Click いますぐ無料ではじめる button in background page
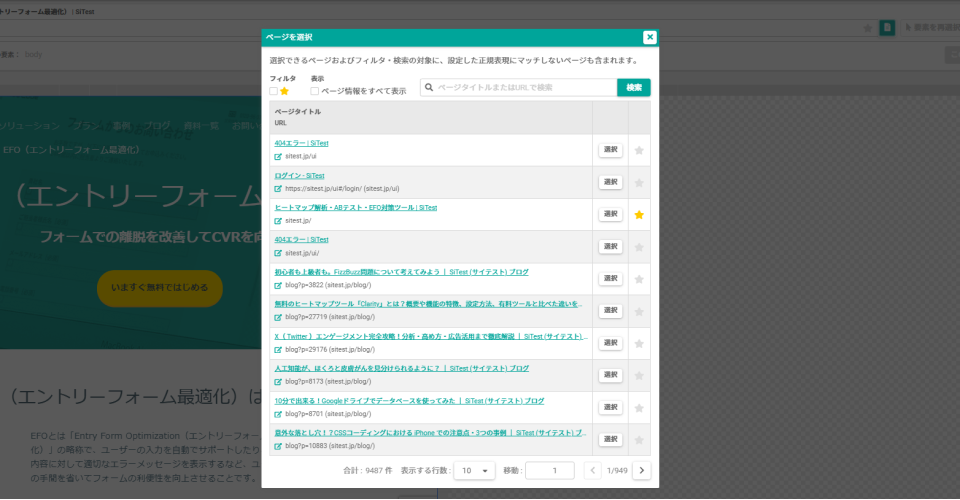 [160, 288]
